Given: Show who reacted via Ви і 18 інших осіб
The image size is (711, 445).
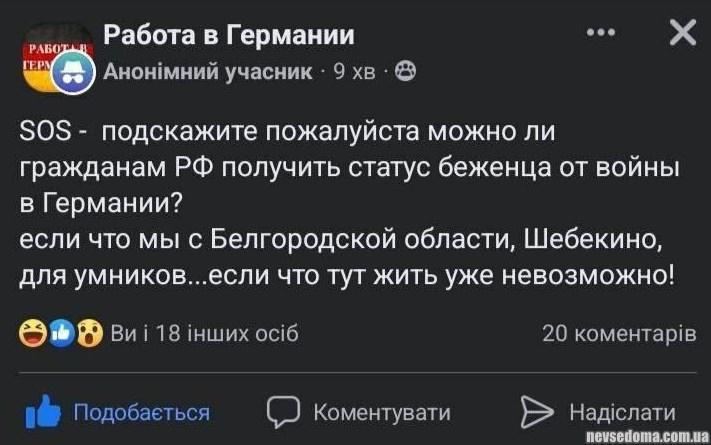Looking at the screenshot, I should tap(204, 334).
